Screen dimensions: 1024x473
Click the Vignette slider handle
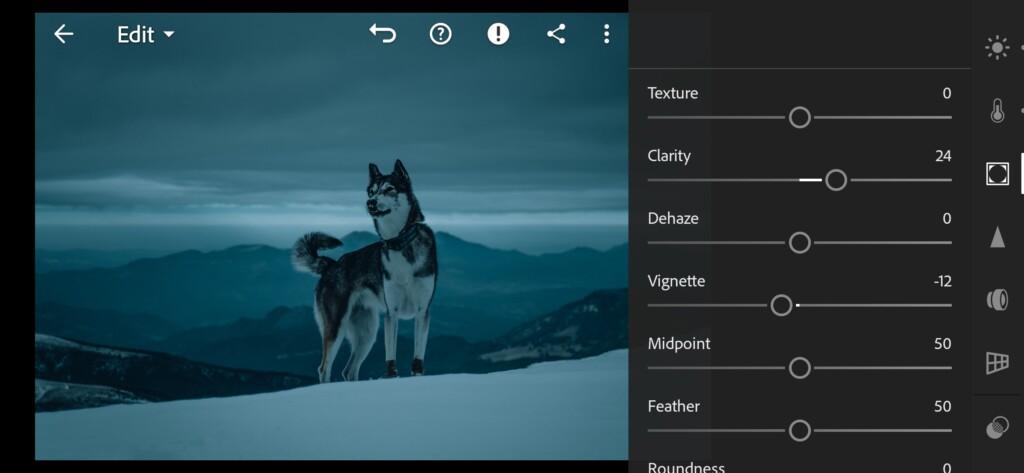click(x=781, y=305)
